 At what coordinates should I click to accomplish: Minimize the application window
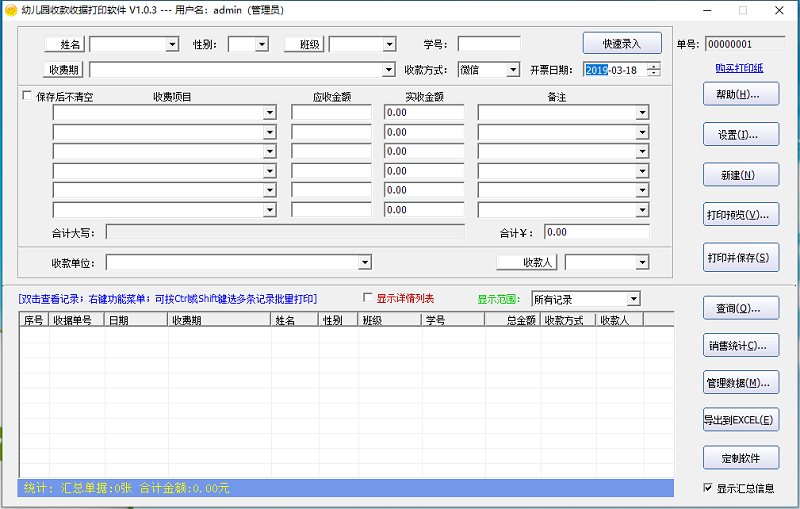click(707, 10)
